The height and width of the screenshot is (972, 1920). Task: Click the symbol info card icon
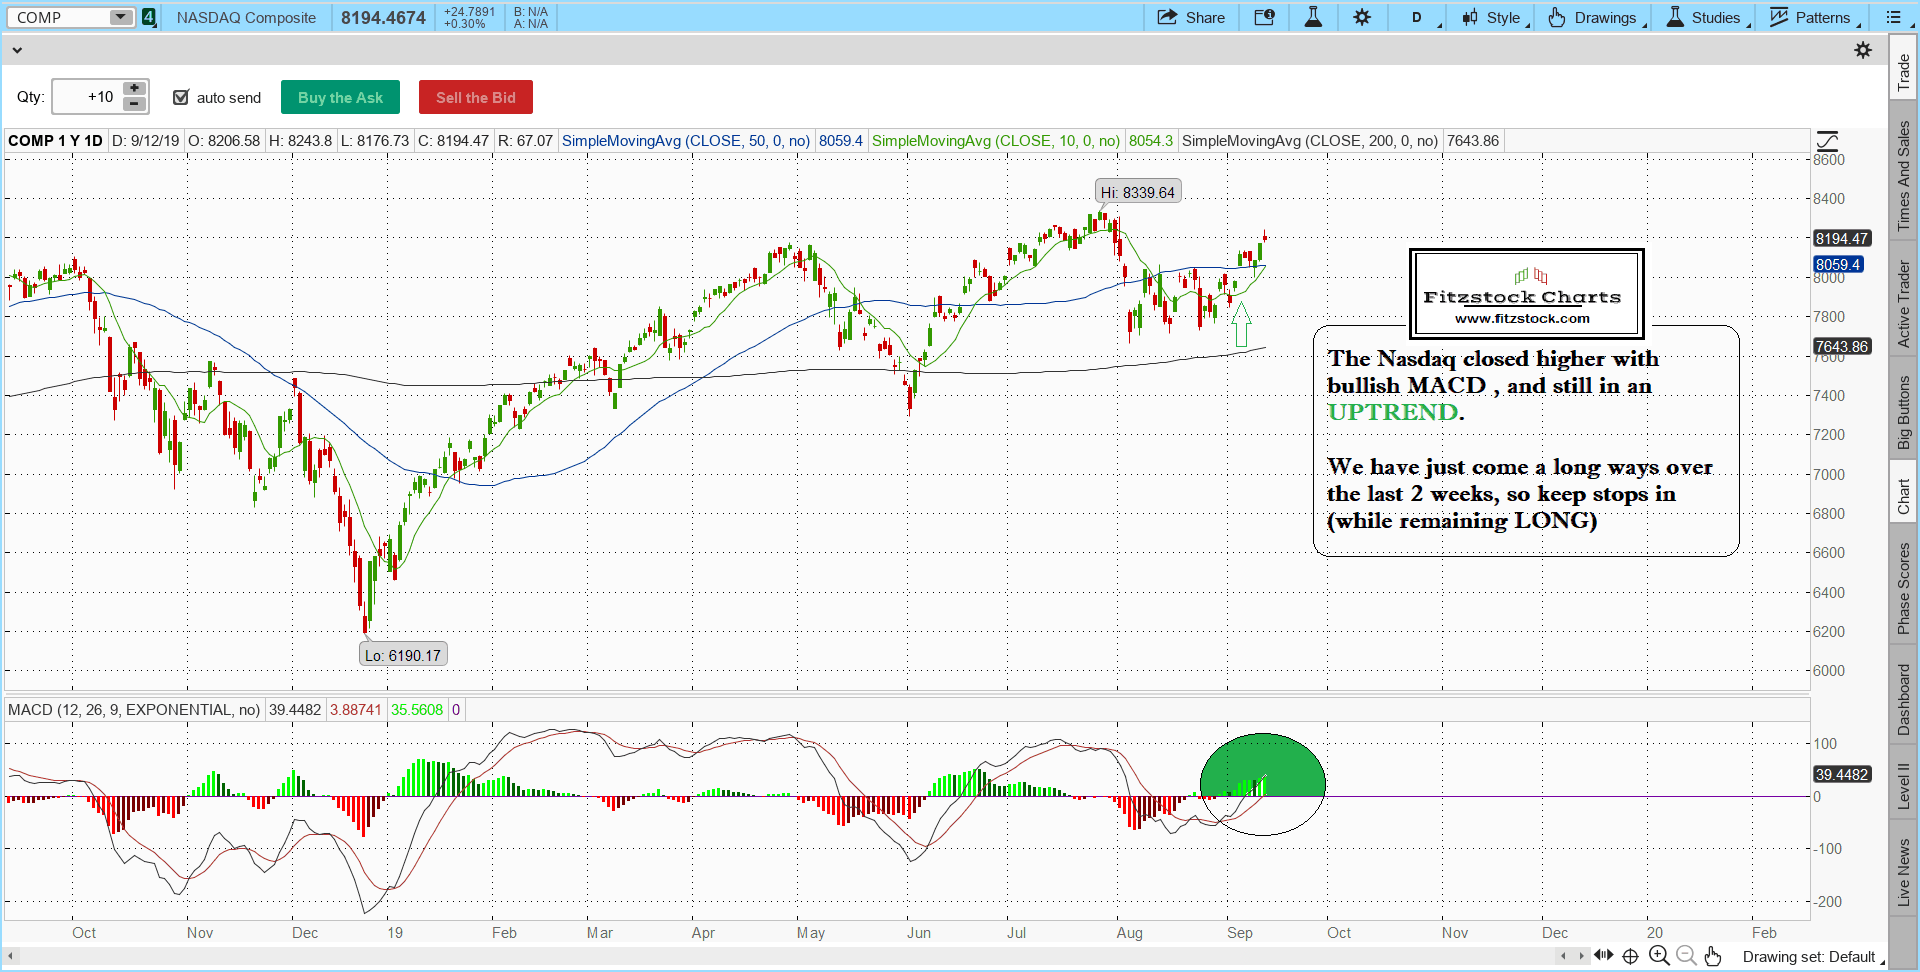coord(1264,17)
